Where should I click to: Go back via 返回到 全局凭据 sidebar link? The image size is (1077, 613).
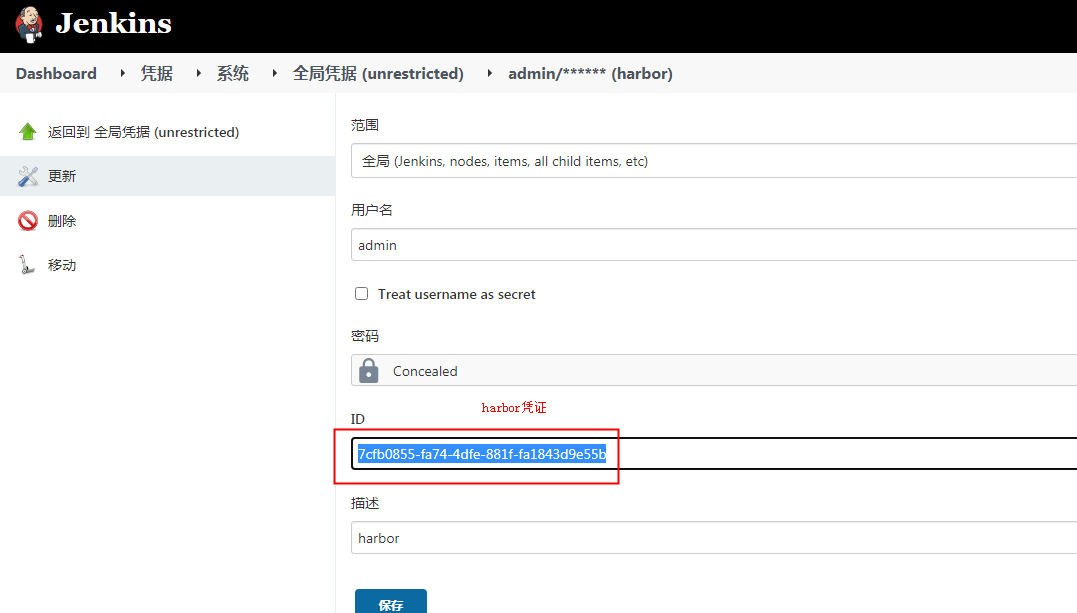(144, 132)
